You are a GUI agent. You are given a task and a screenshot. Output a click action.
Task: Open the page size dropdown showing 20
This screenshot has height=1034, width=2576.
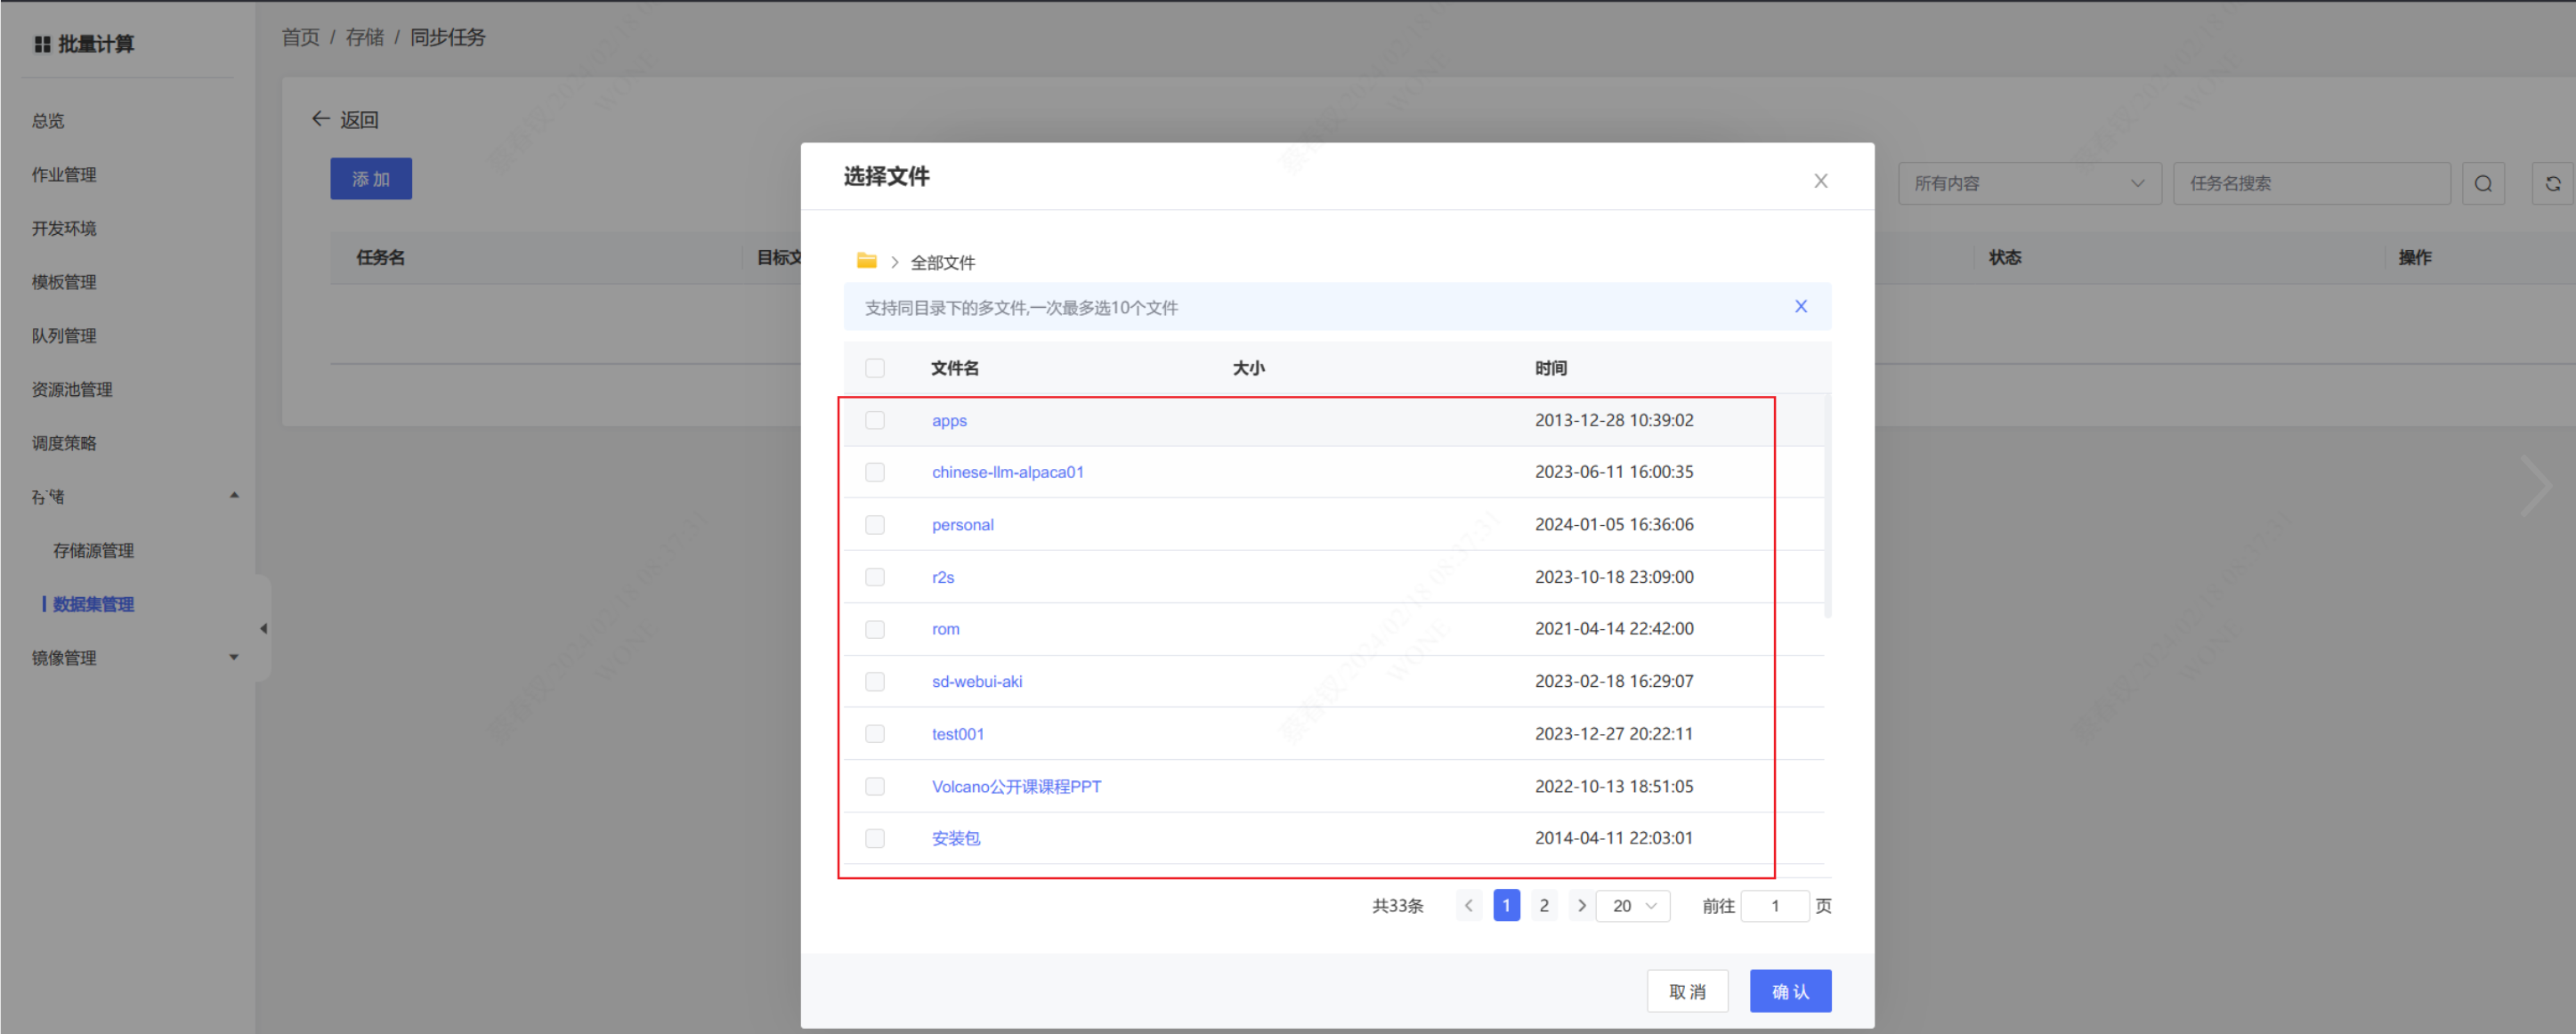tap(1633, 905)
